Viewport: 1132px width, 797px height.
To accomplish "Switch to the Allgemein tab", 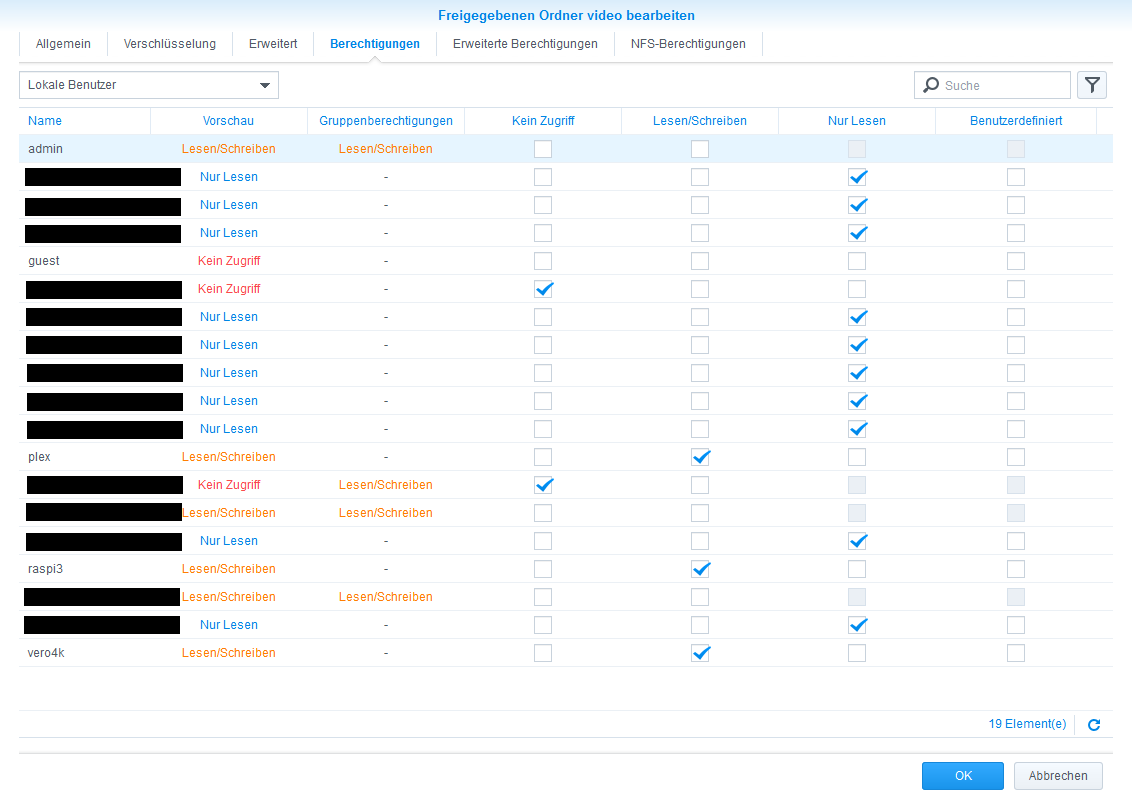I will (x=64, y=44).
